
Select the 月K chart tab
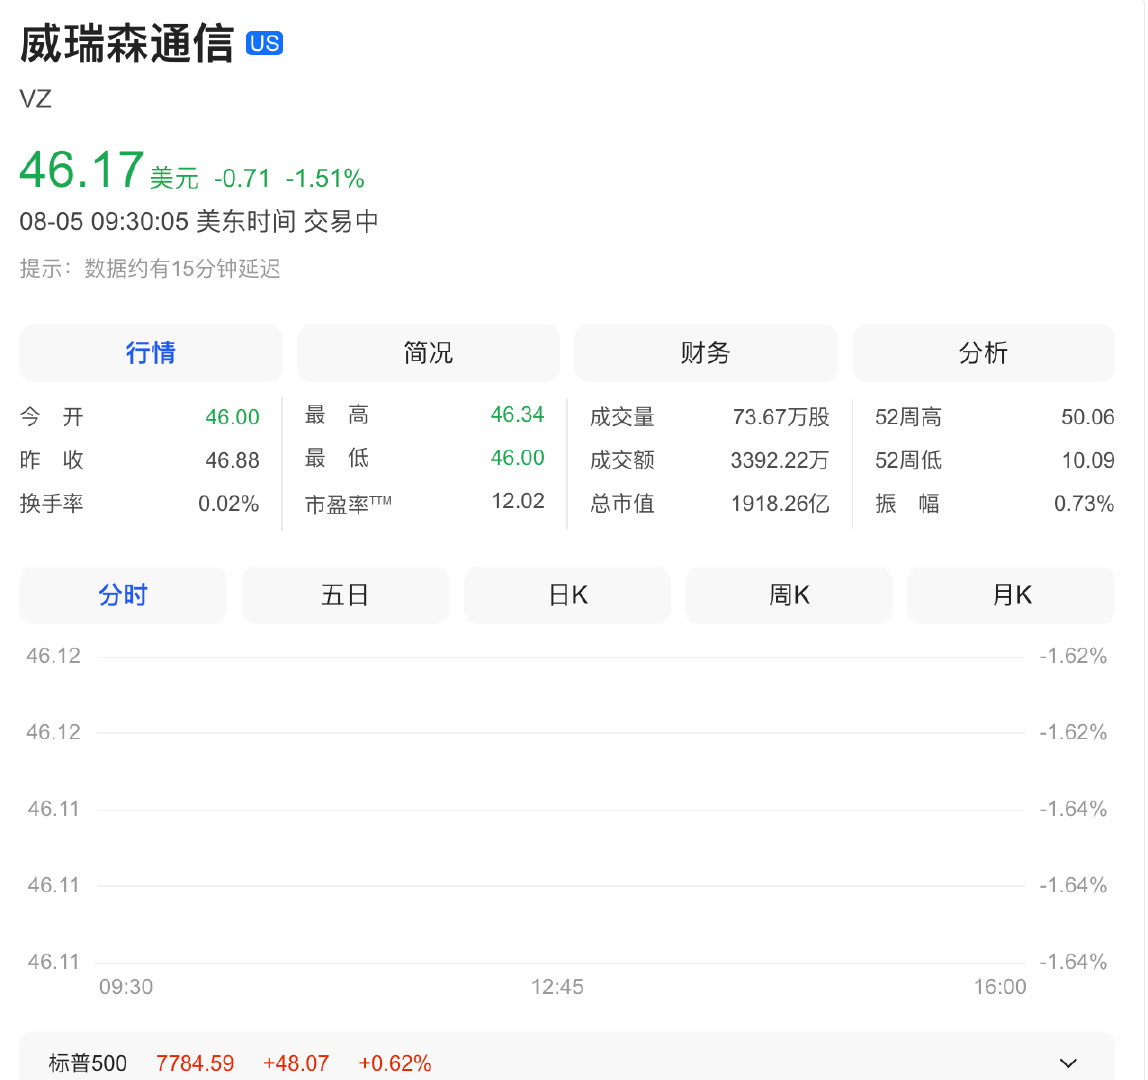click(x=1011, y=595)
